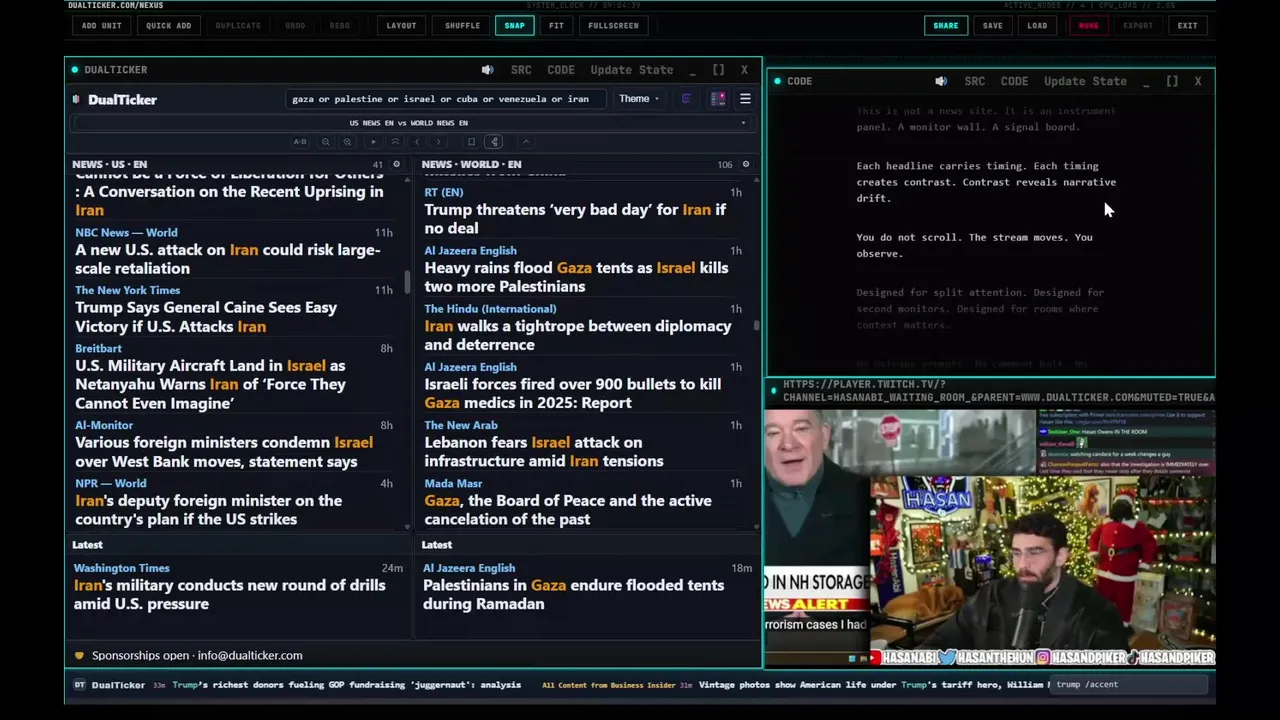Open 'Heavy rains flood Gaza tents' headline

coord(576,277)
